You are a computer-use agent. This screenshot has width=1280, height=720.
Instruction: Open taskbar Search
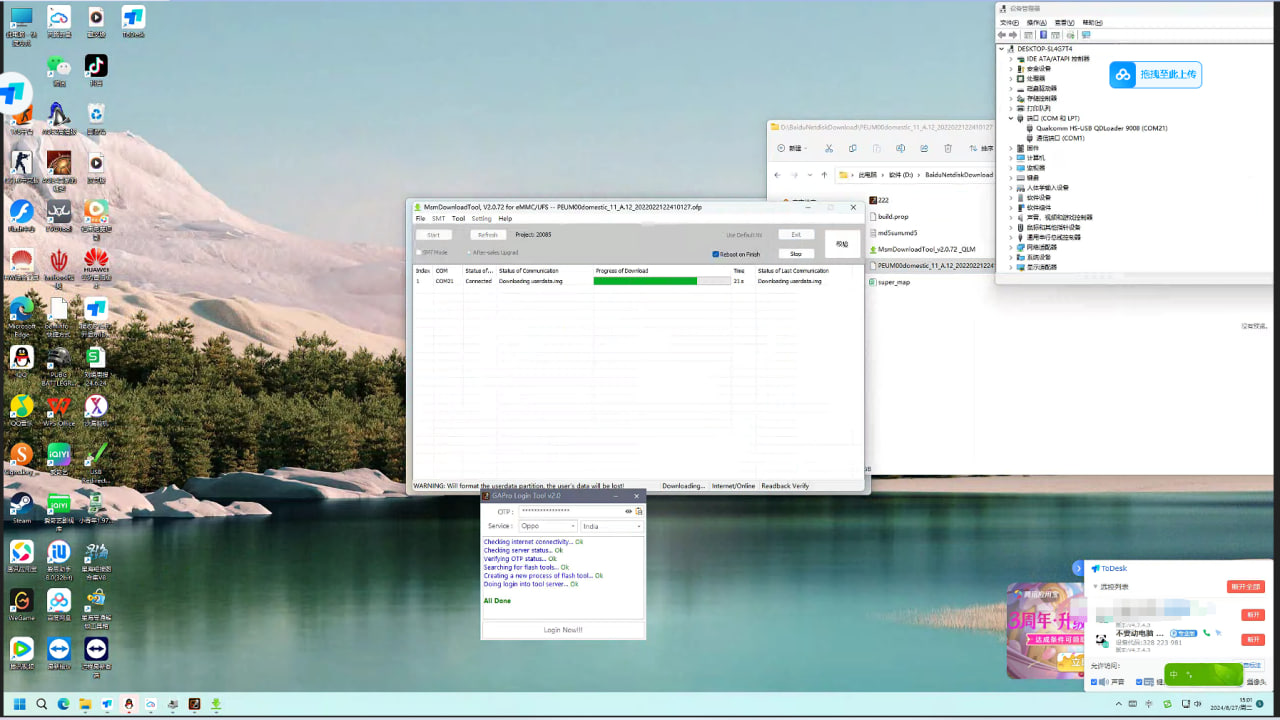[42, 704]
